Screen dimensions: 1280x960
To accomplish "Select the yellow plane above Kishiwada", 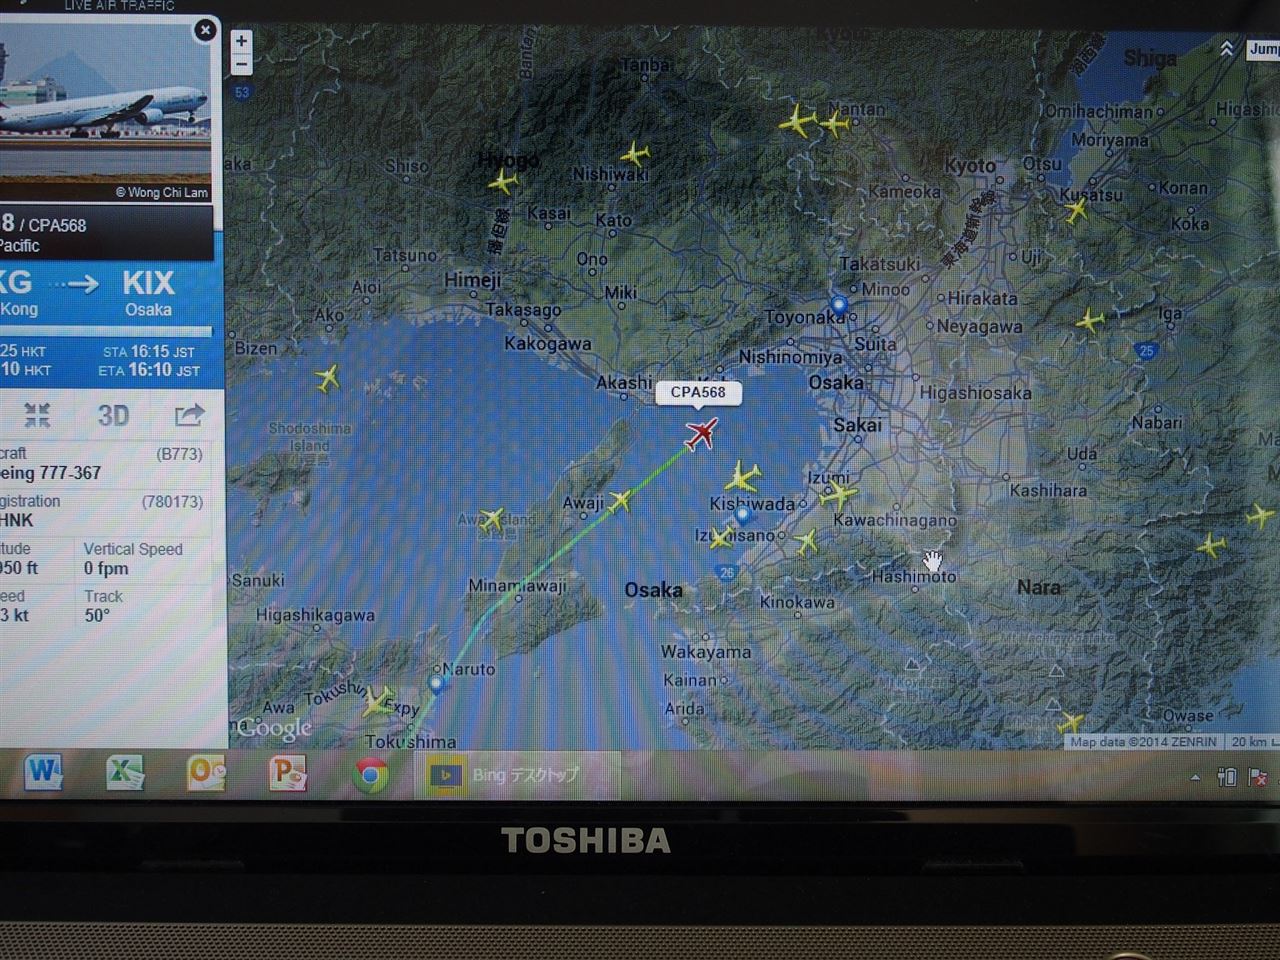I will click(742, 476).
